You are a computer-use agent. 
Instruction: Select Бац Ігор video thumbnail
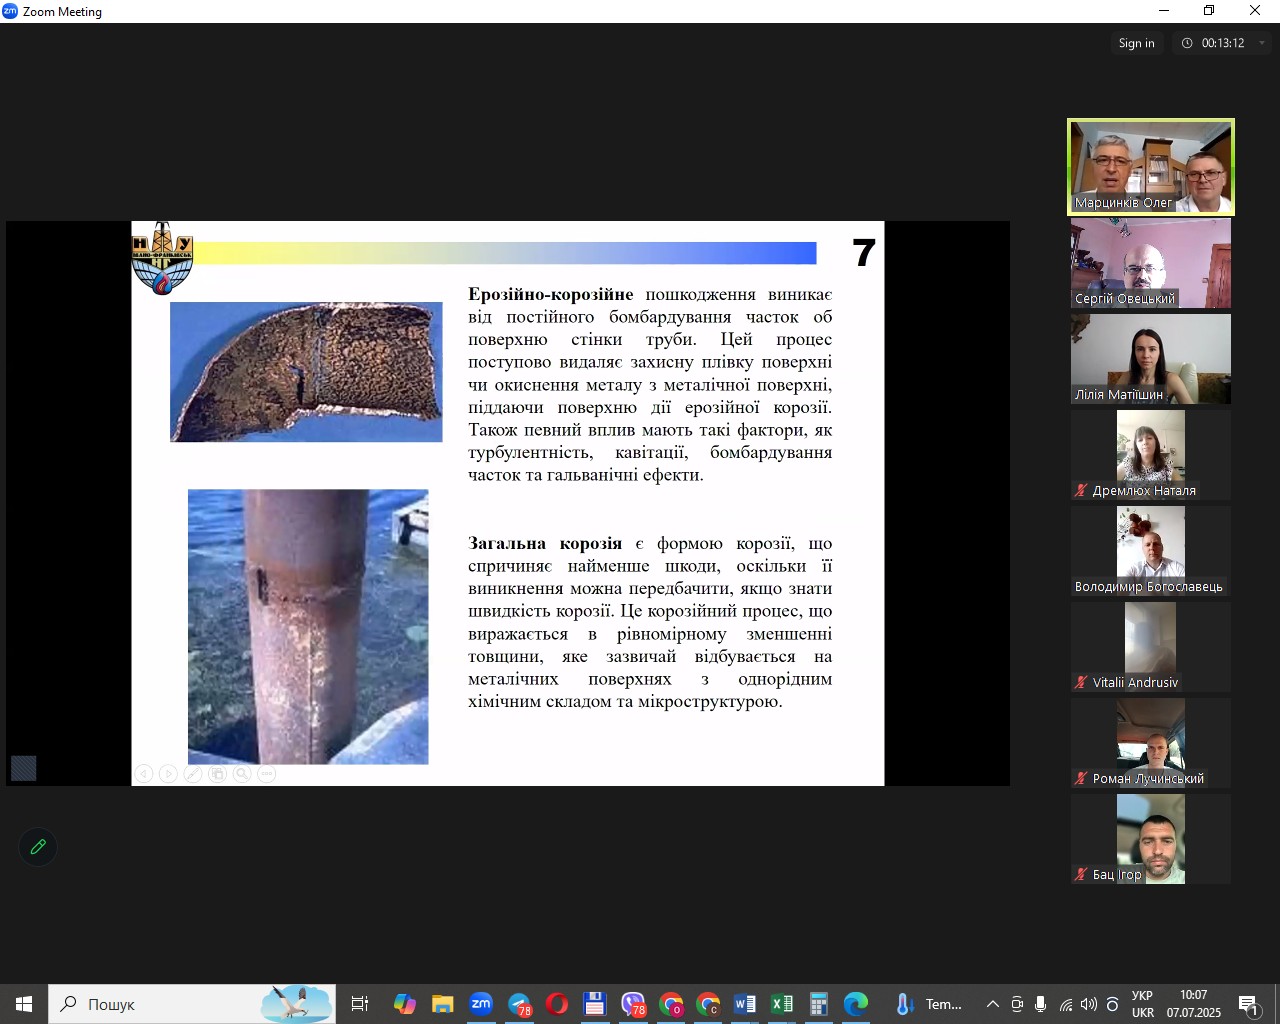click(1151, 839)
